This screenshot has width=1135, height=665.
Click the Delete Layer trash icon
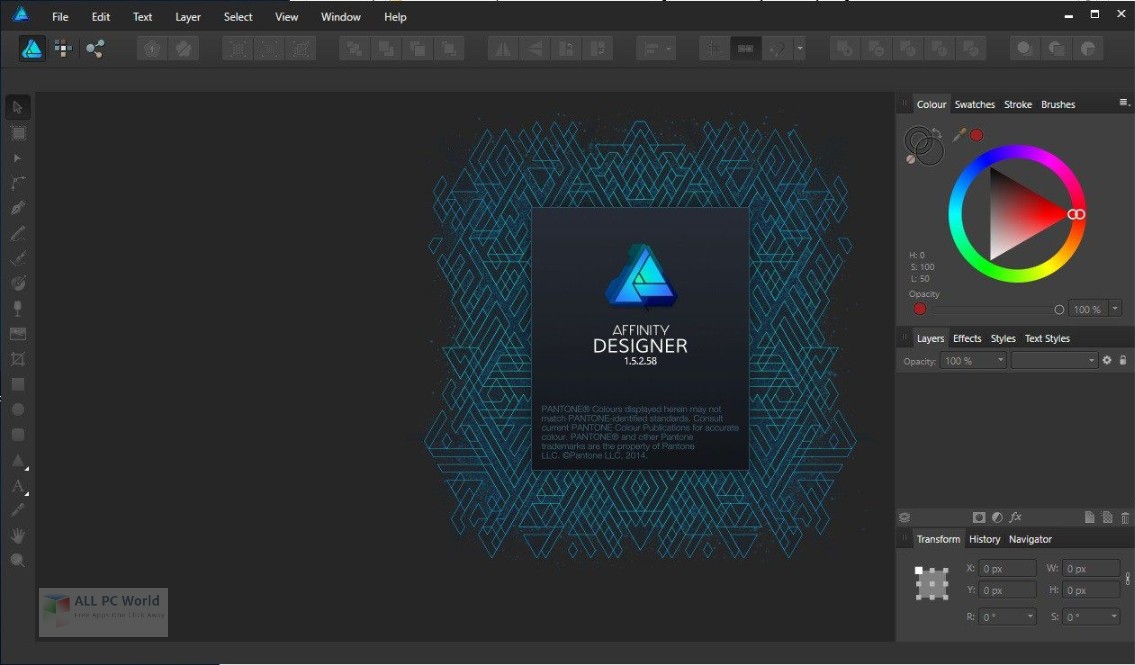tap(1125, 517)
